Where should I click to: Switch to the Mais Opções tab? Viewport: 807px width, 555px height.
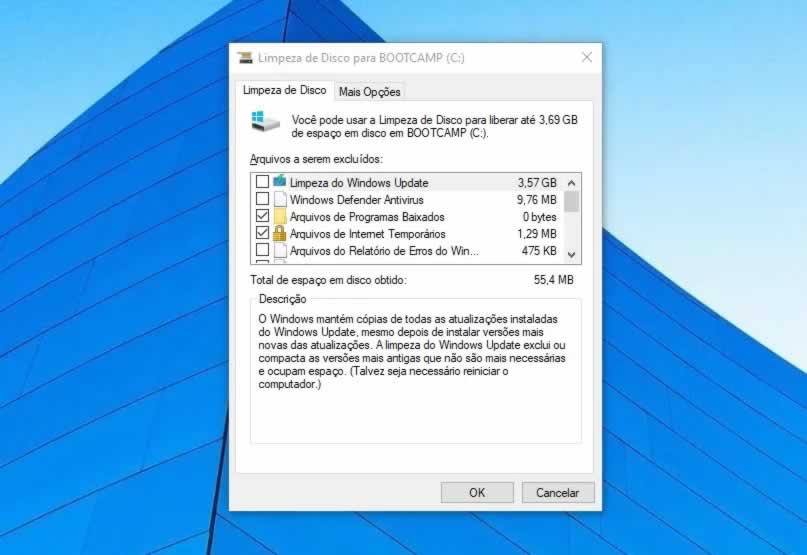click(x=369, y=92)
